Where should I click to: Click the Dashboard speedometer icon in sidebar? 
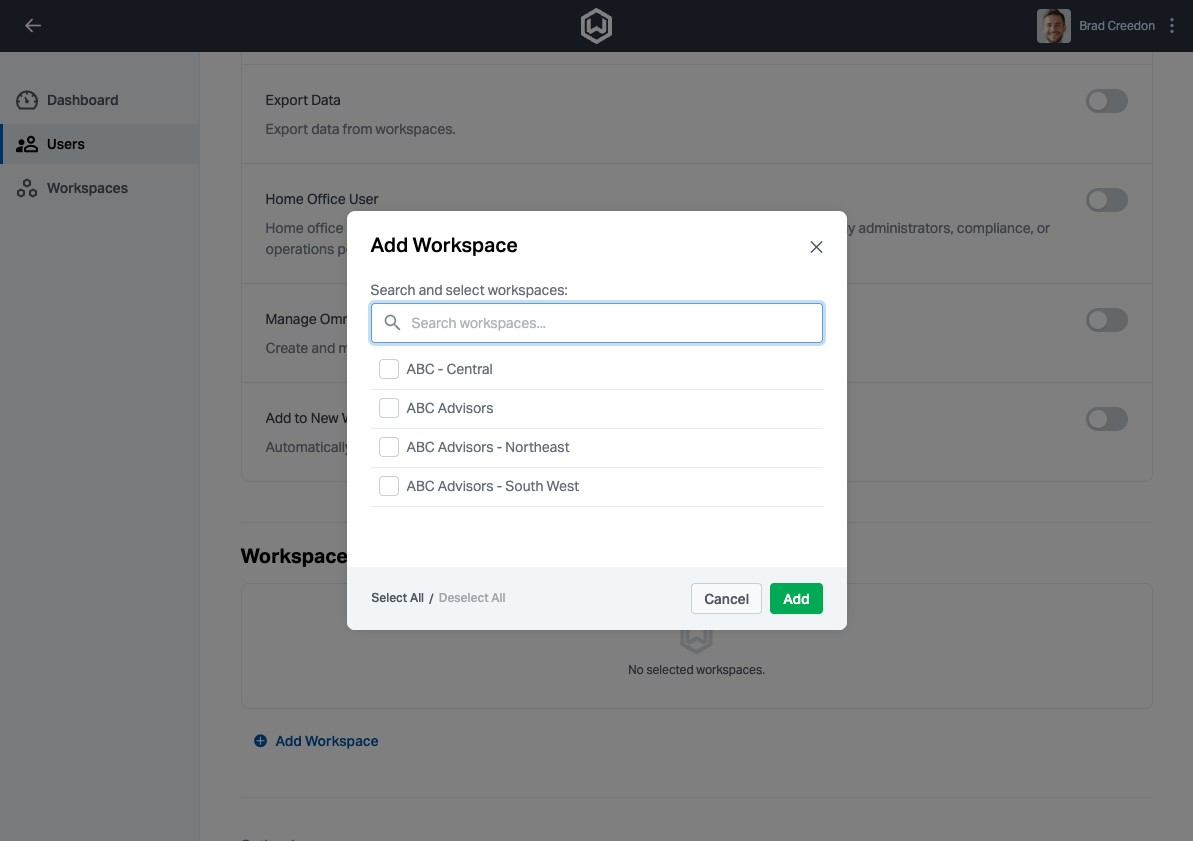point(26,100)
